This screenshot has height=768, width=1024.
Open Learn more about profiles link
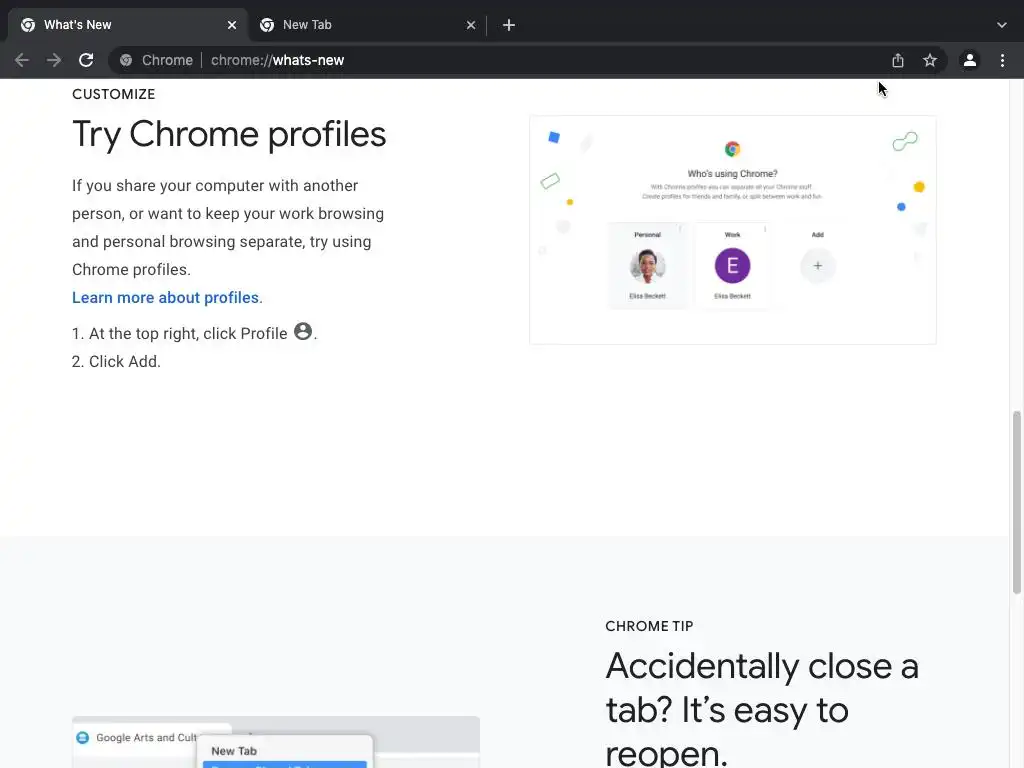coord(165,298)
